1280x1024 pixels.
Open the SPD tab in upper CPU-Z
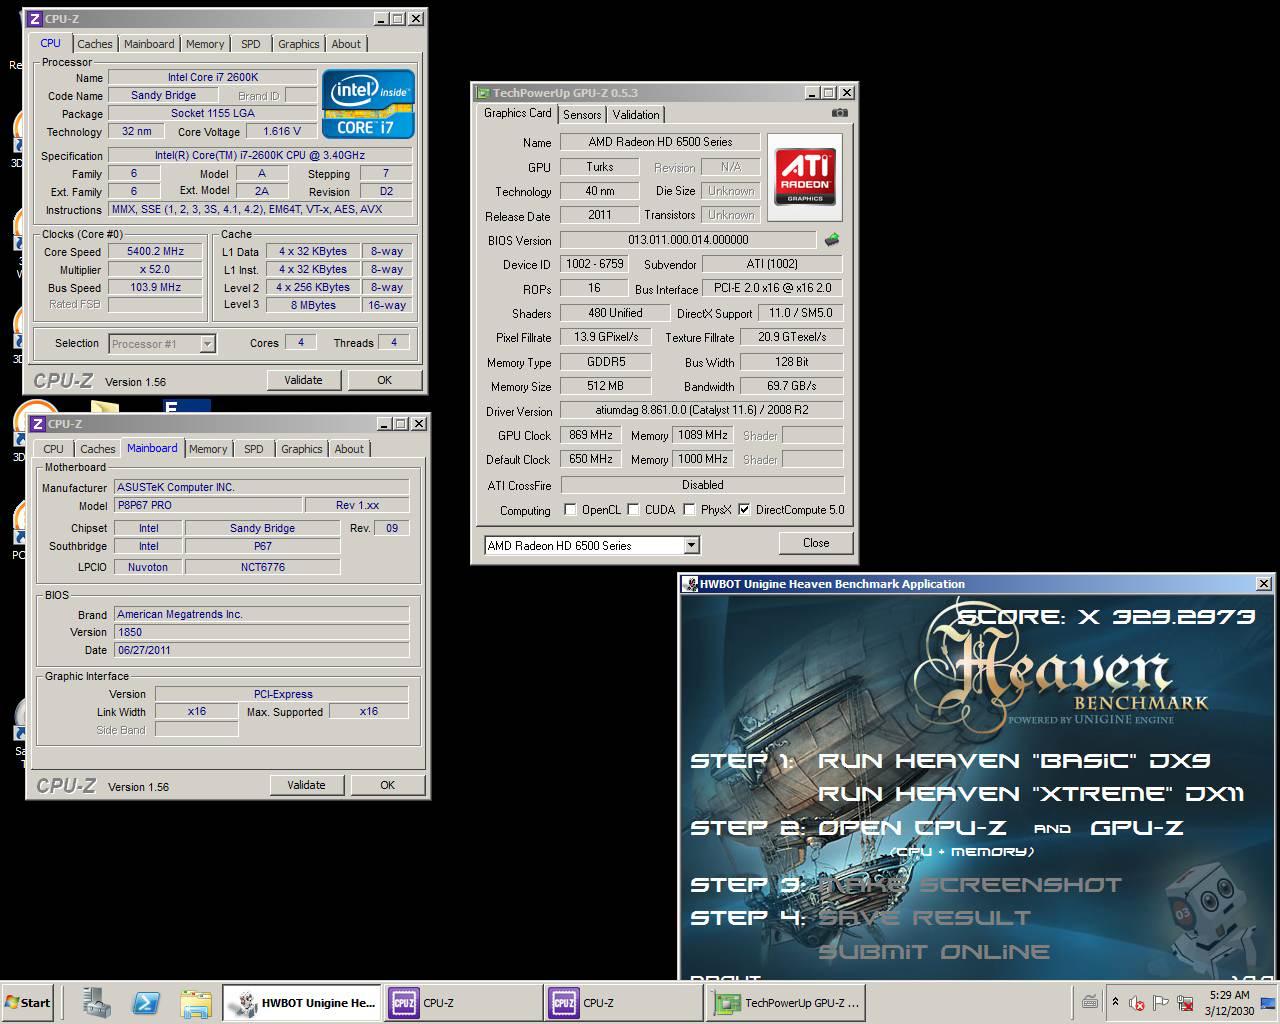(x=251, y=44)
